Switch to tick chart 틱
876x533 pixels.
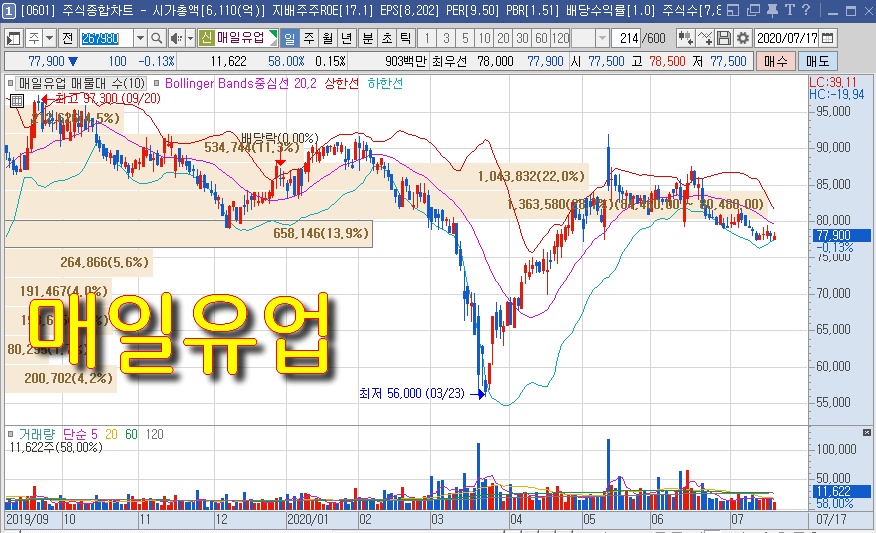[406, 39]
